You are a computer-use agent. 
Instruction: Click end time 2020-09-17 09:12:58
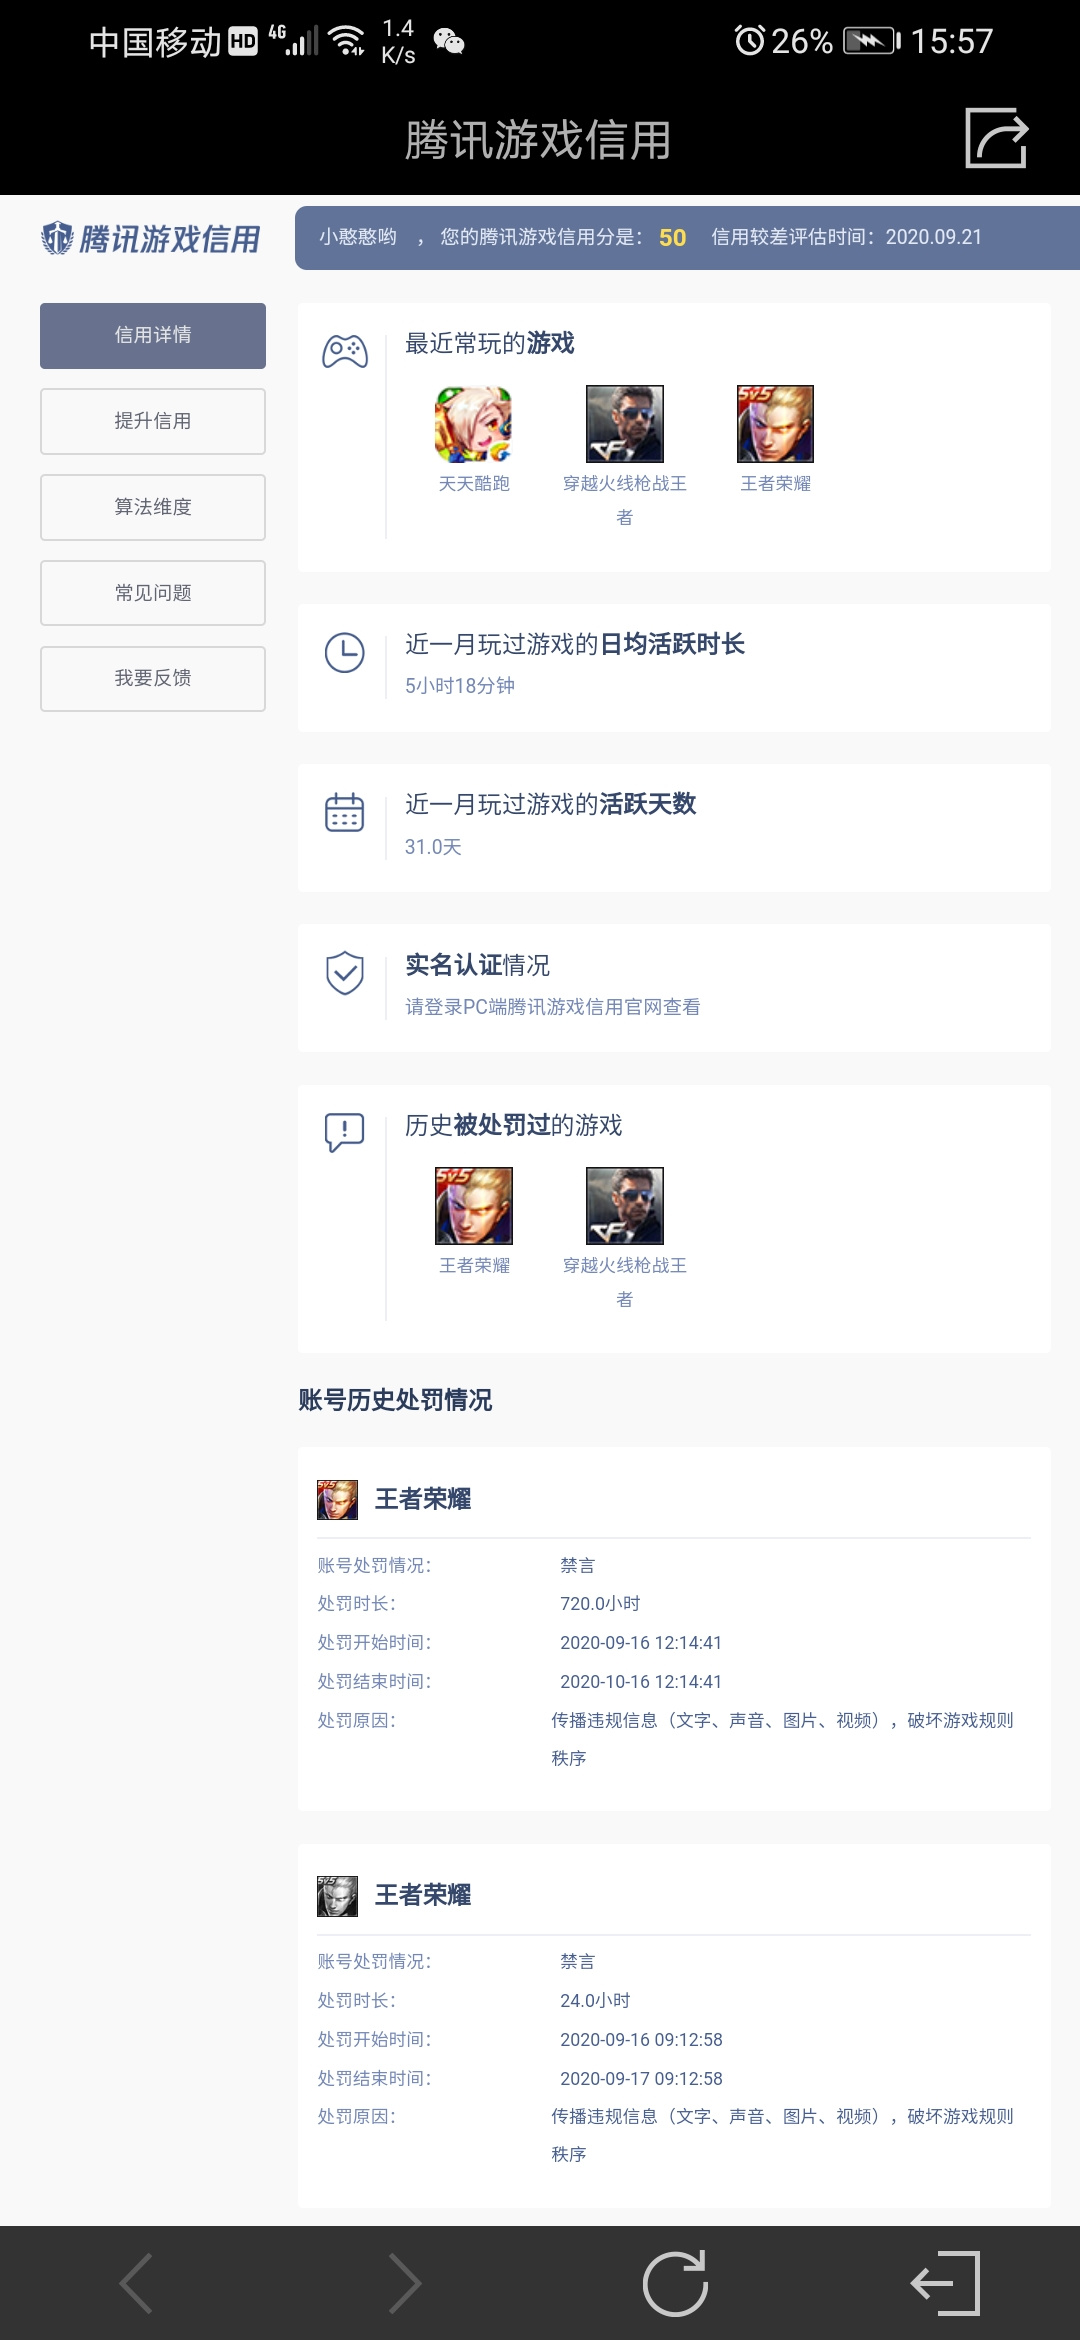641,2078
